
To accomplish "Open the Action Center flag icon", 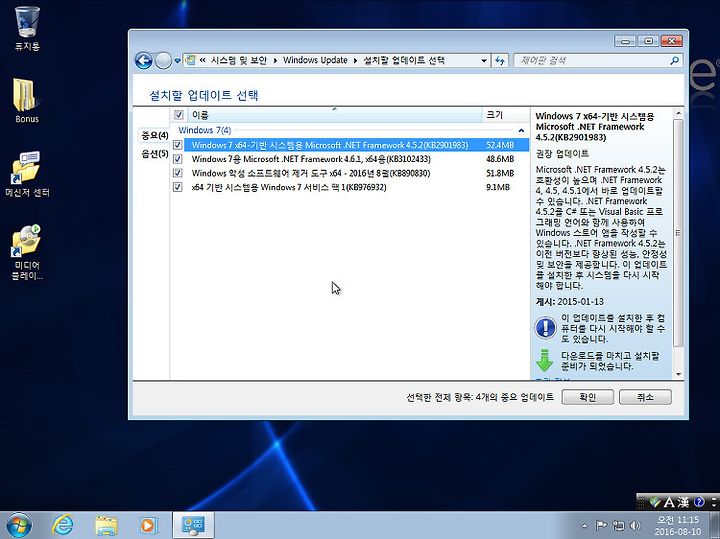I will 601,525.
